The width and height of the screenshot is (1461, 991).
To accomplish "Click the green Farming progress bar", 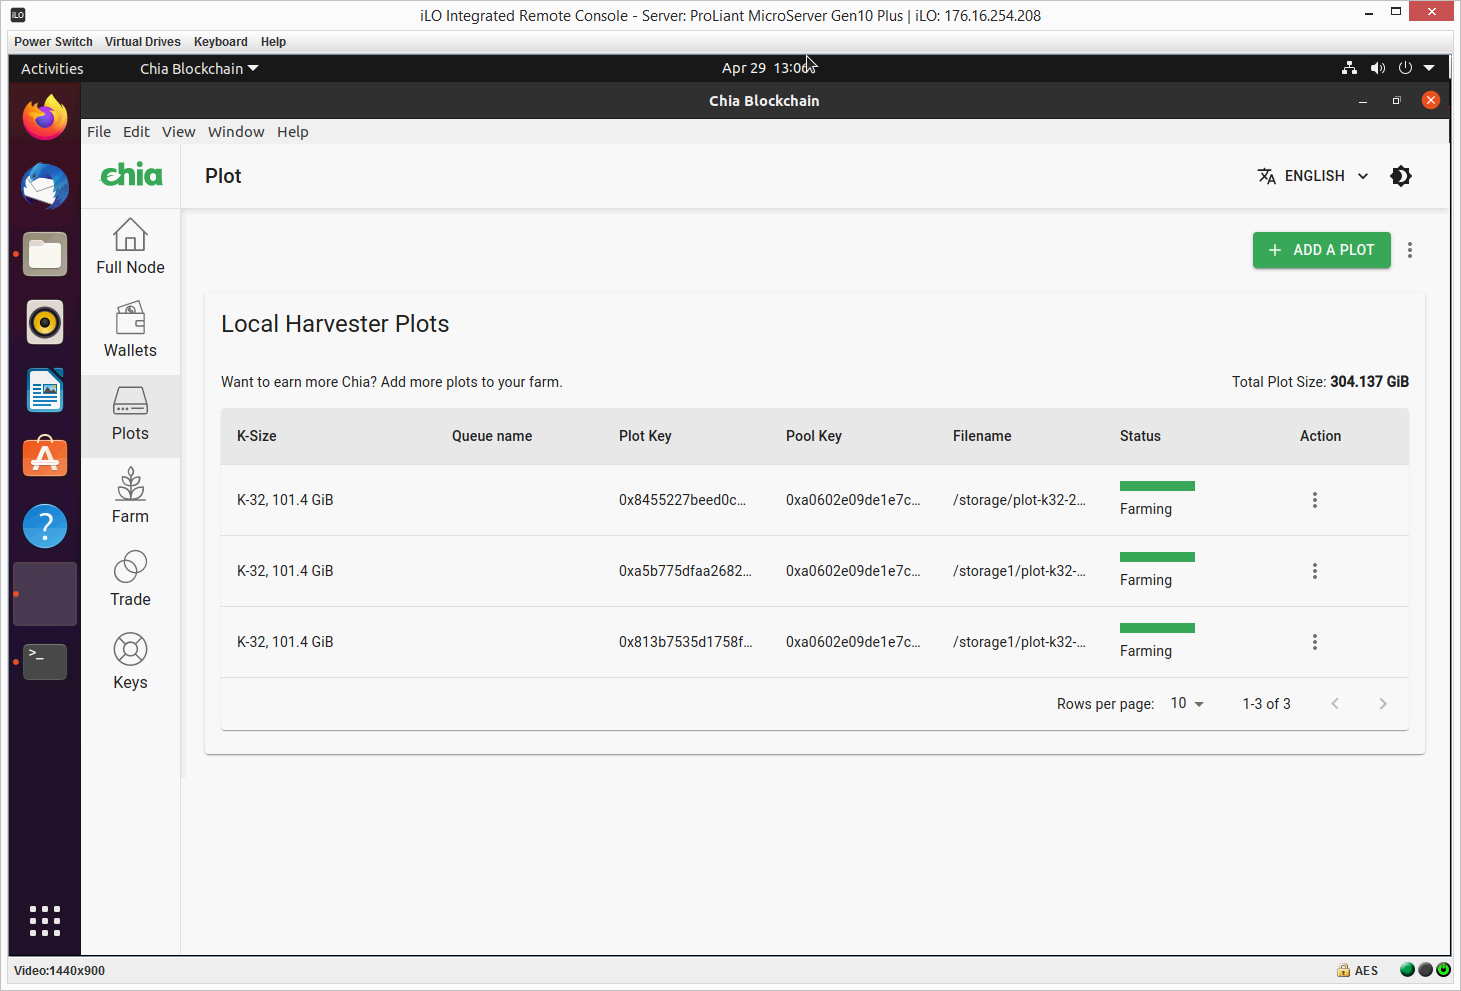I will click(1157, 486).
